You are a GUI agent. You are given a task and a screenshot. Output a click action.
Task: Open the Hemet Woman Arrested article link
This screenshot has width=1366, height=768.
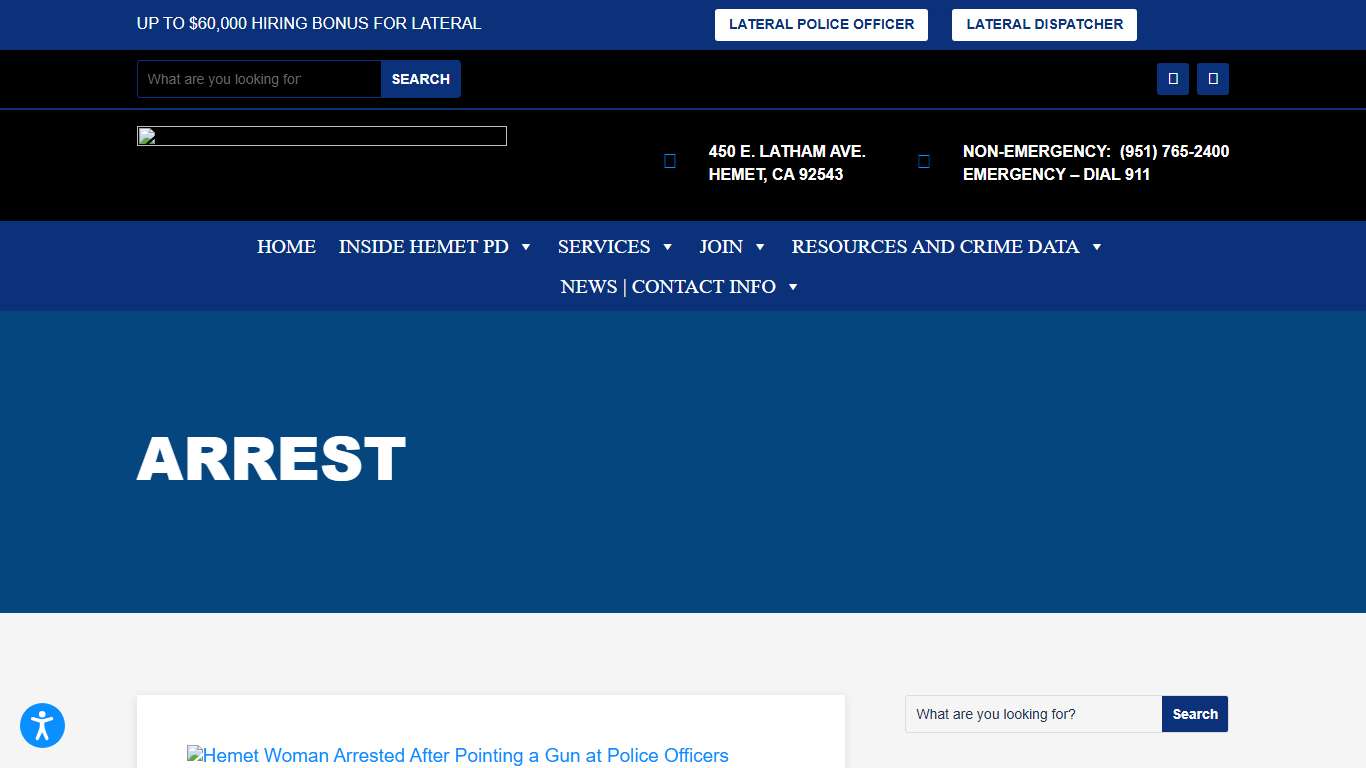click(x=465, y=755)
